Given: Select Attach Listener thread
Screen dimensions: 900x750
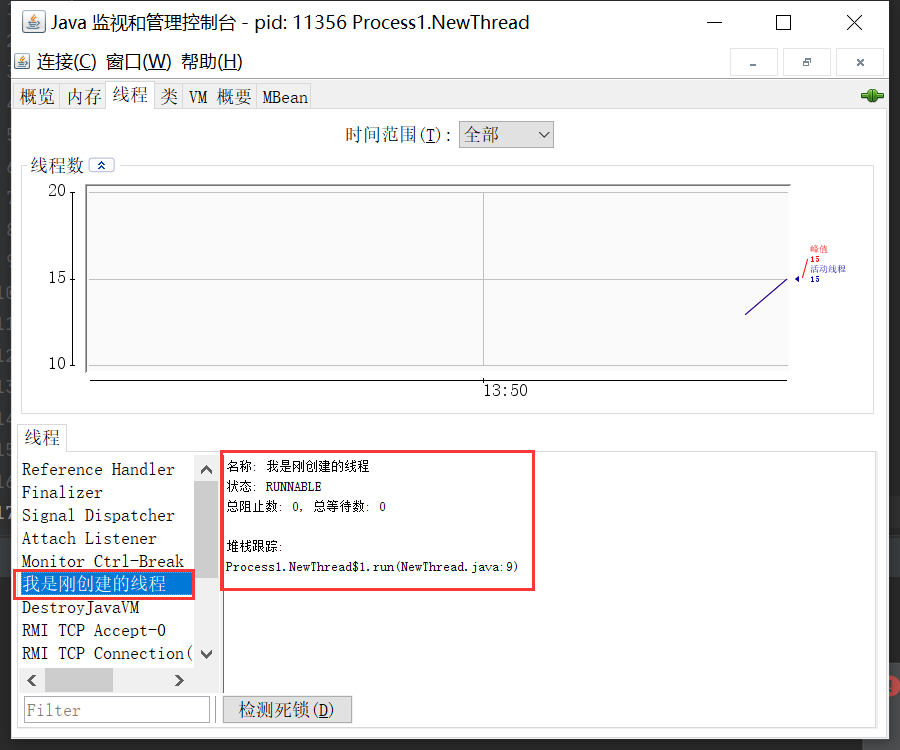Looking at the screenshot, I should point(106,538).
